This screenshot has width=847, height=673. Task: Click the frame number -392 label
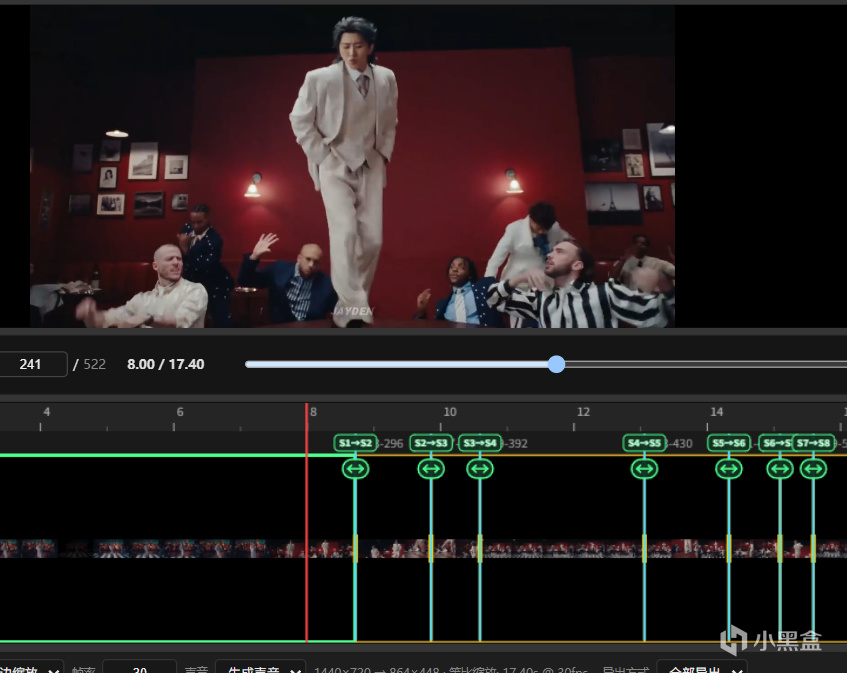point(516,443)
